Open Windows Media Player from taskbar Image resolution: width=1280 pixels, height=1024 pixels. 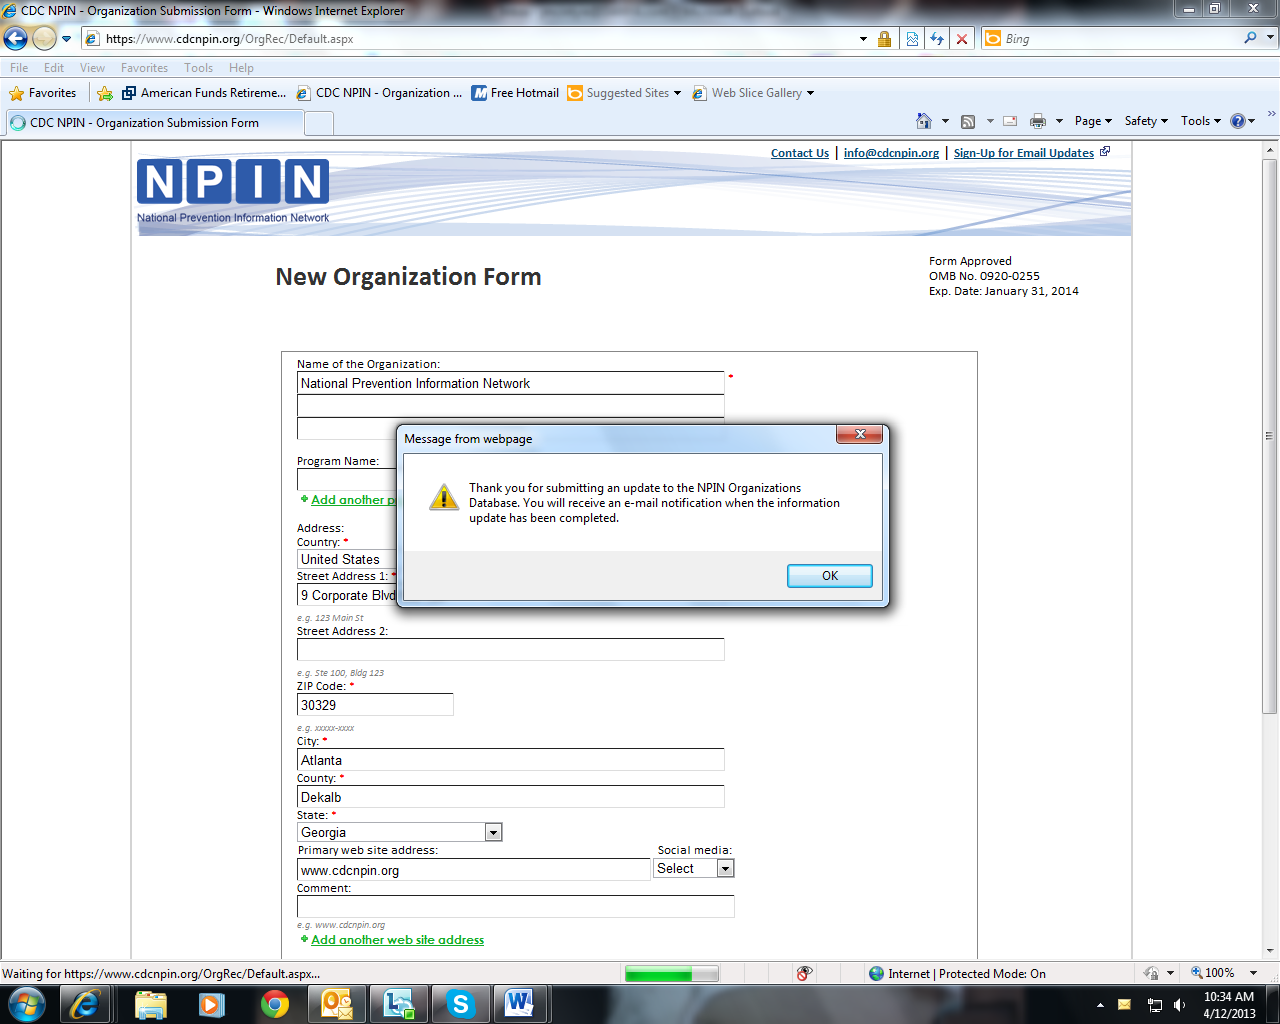pyautogui.click(x=212, y=1004)
